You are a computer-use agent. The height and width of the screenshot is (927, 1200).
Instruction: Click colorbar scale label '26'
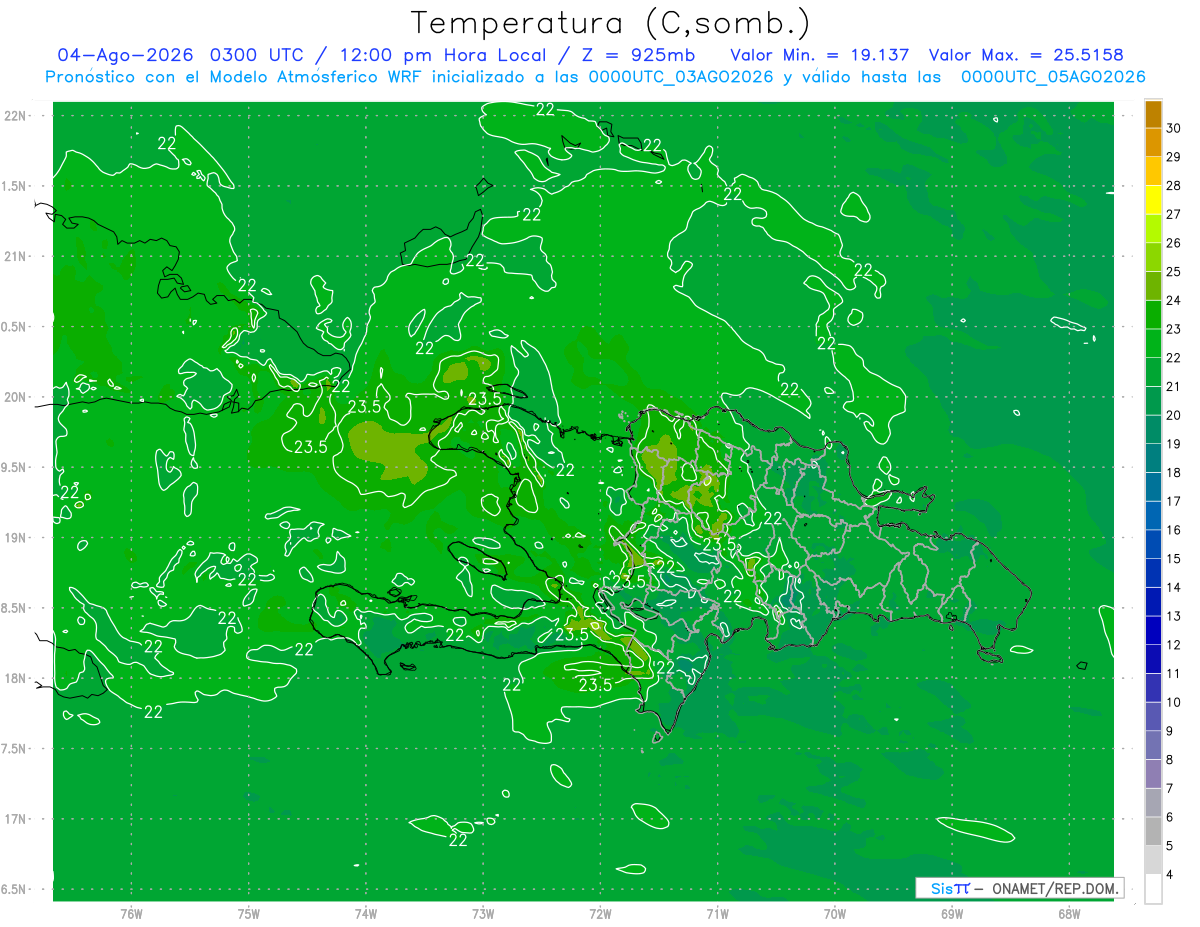tap(1174, 243)
